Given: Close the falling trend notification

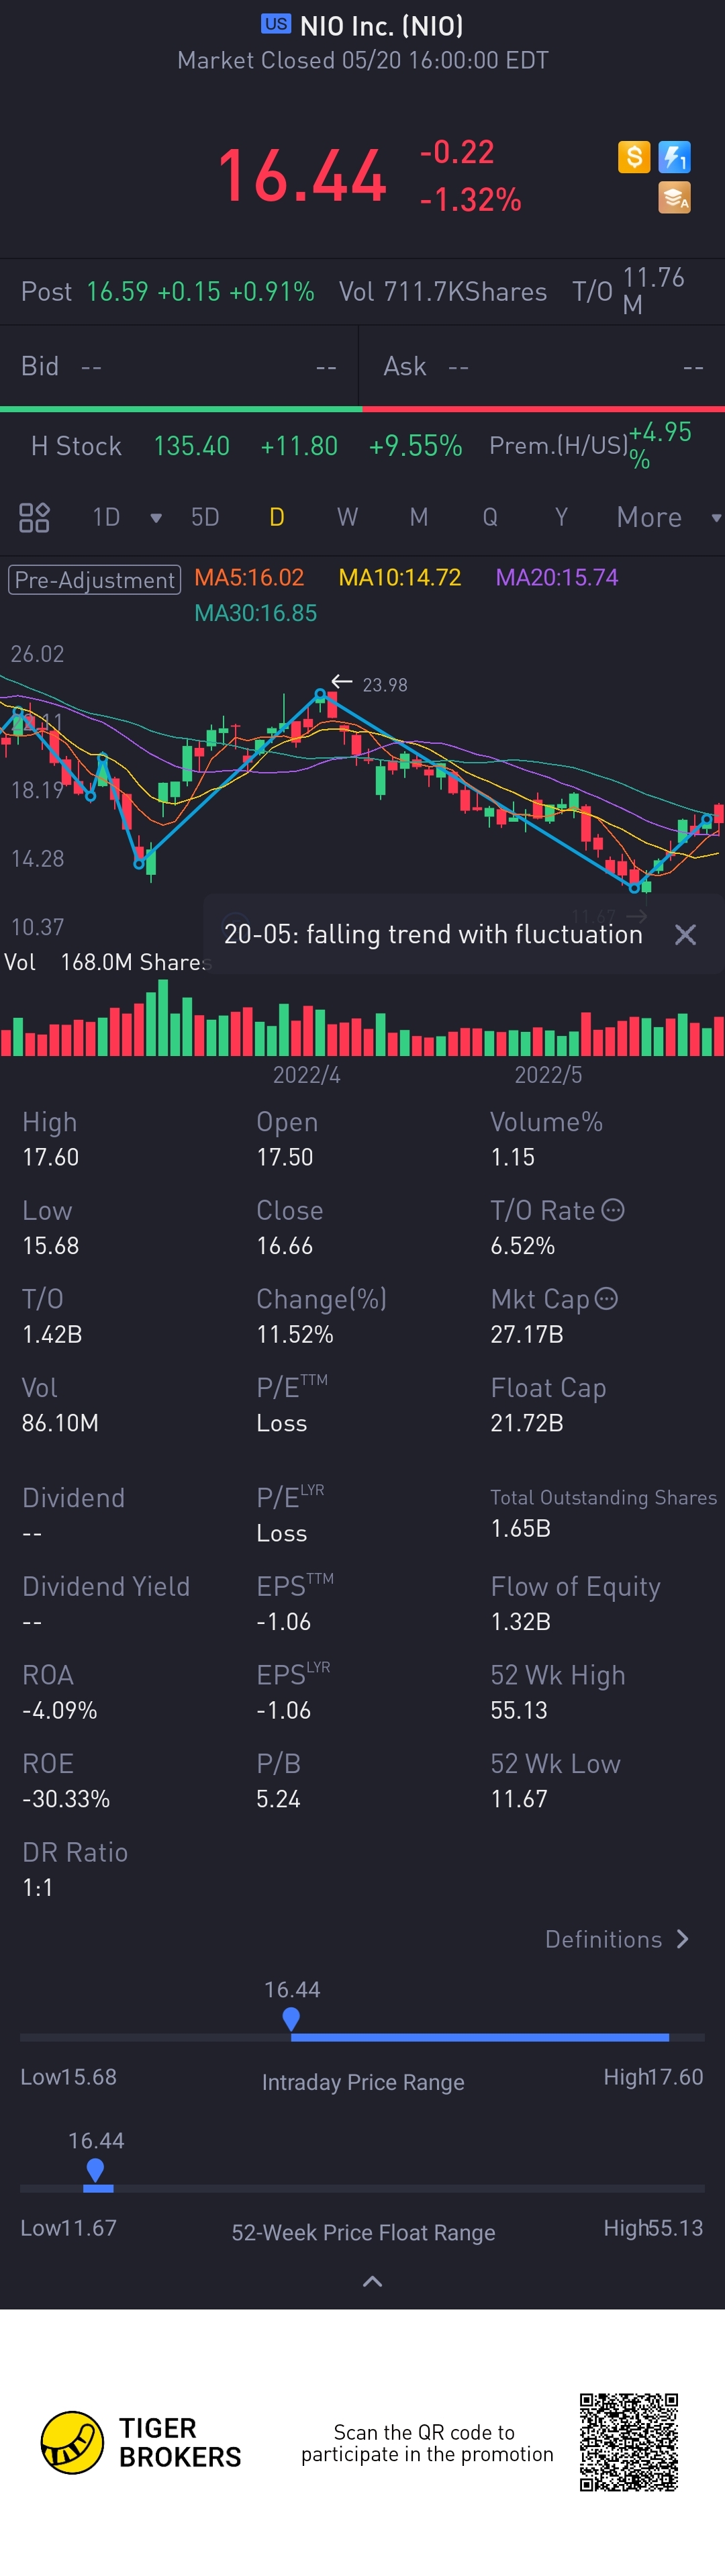Looking at the screenshot, I should [685, 934].
